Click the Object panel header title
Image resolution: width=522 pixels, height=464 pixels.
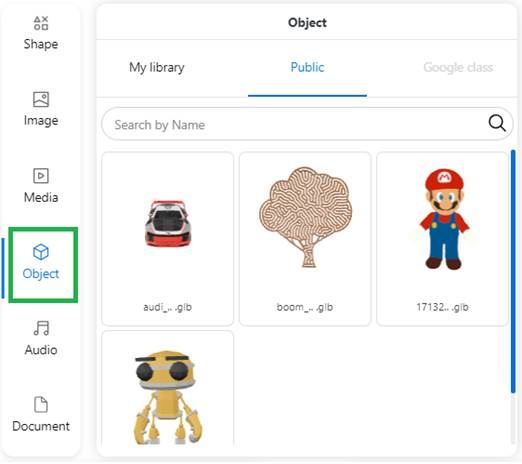(307, 23)
